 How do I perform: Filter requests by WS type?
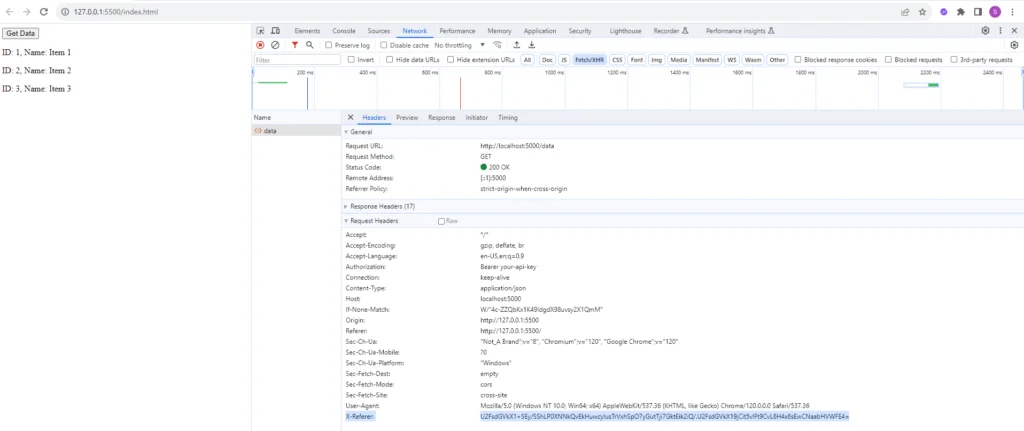point(732,59)
